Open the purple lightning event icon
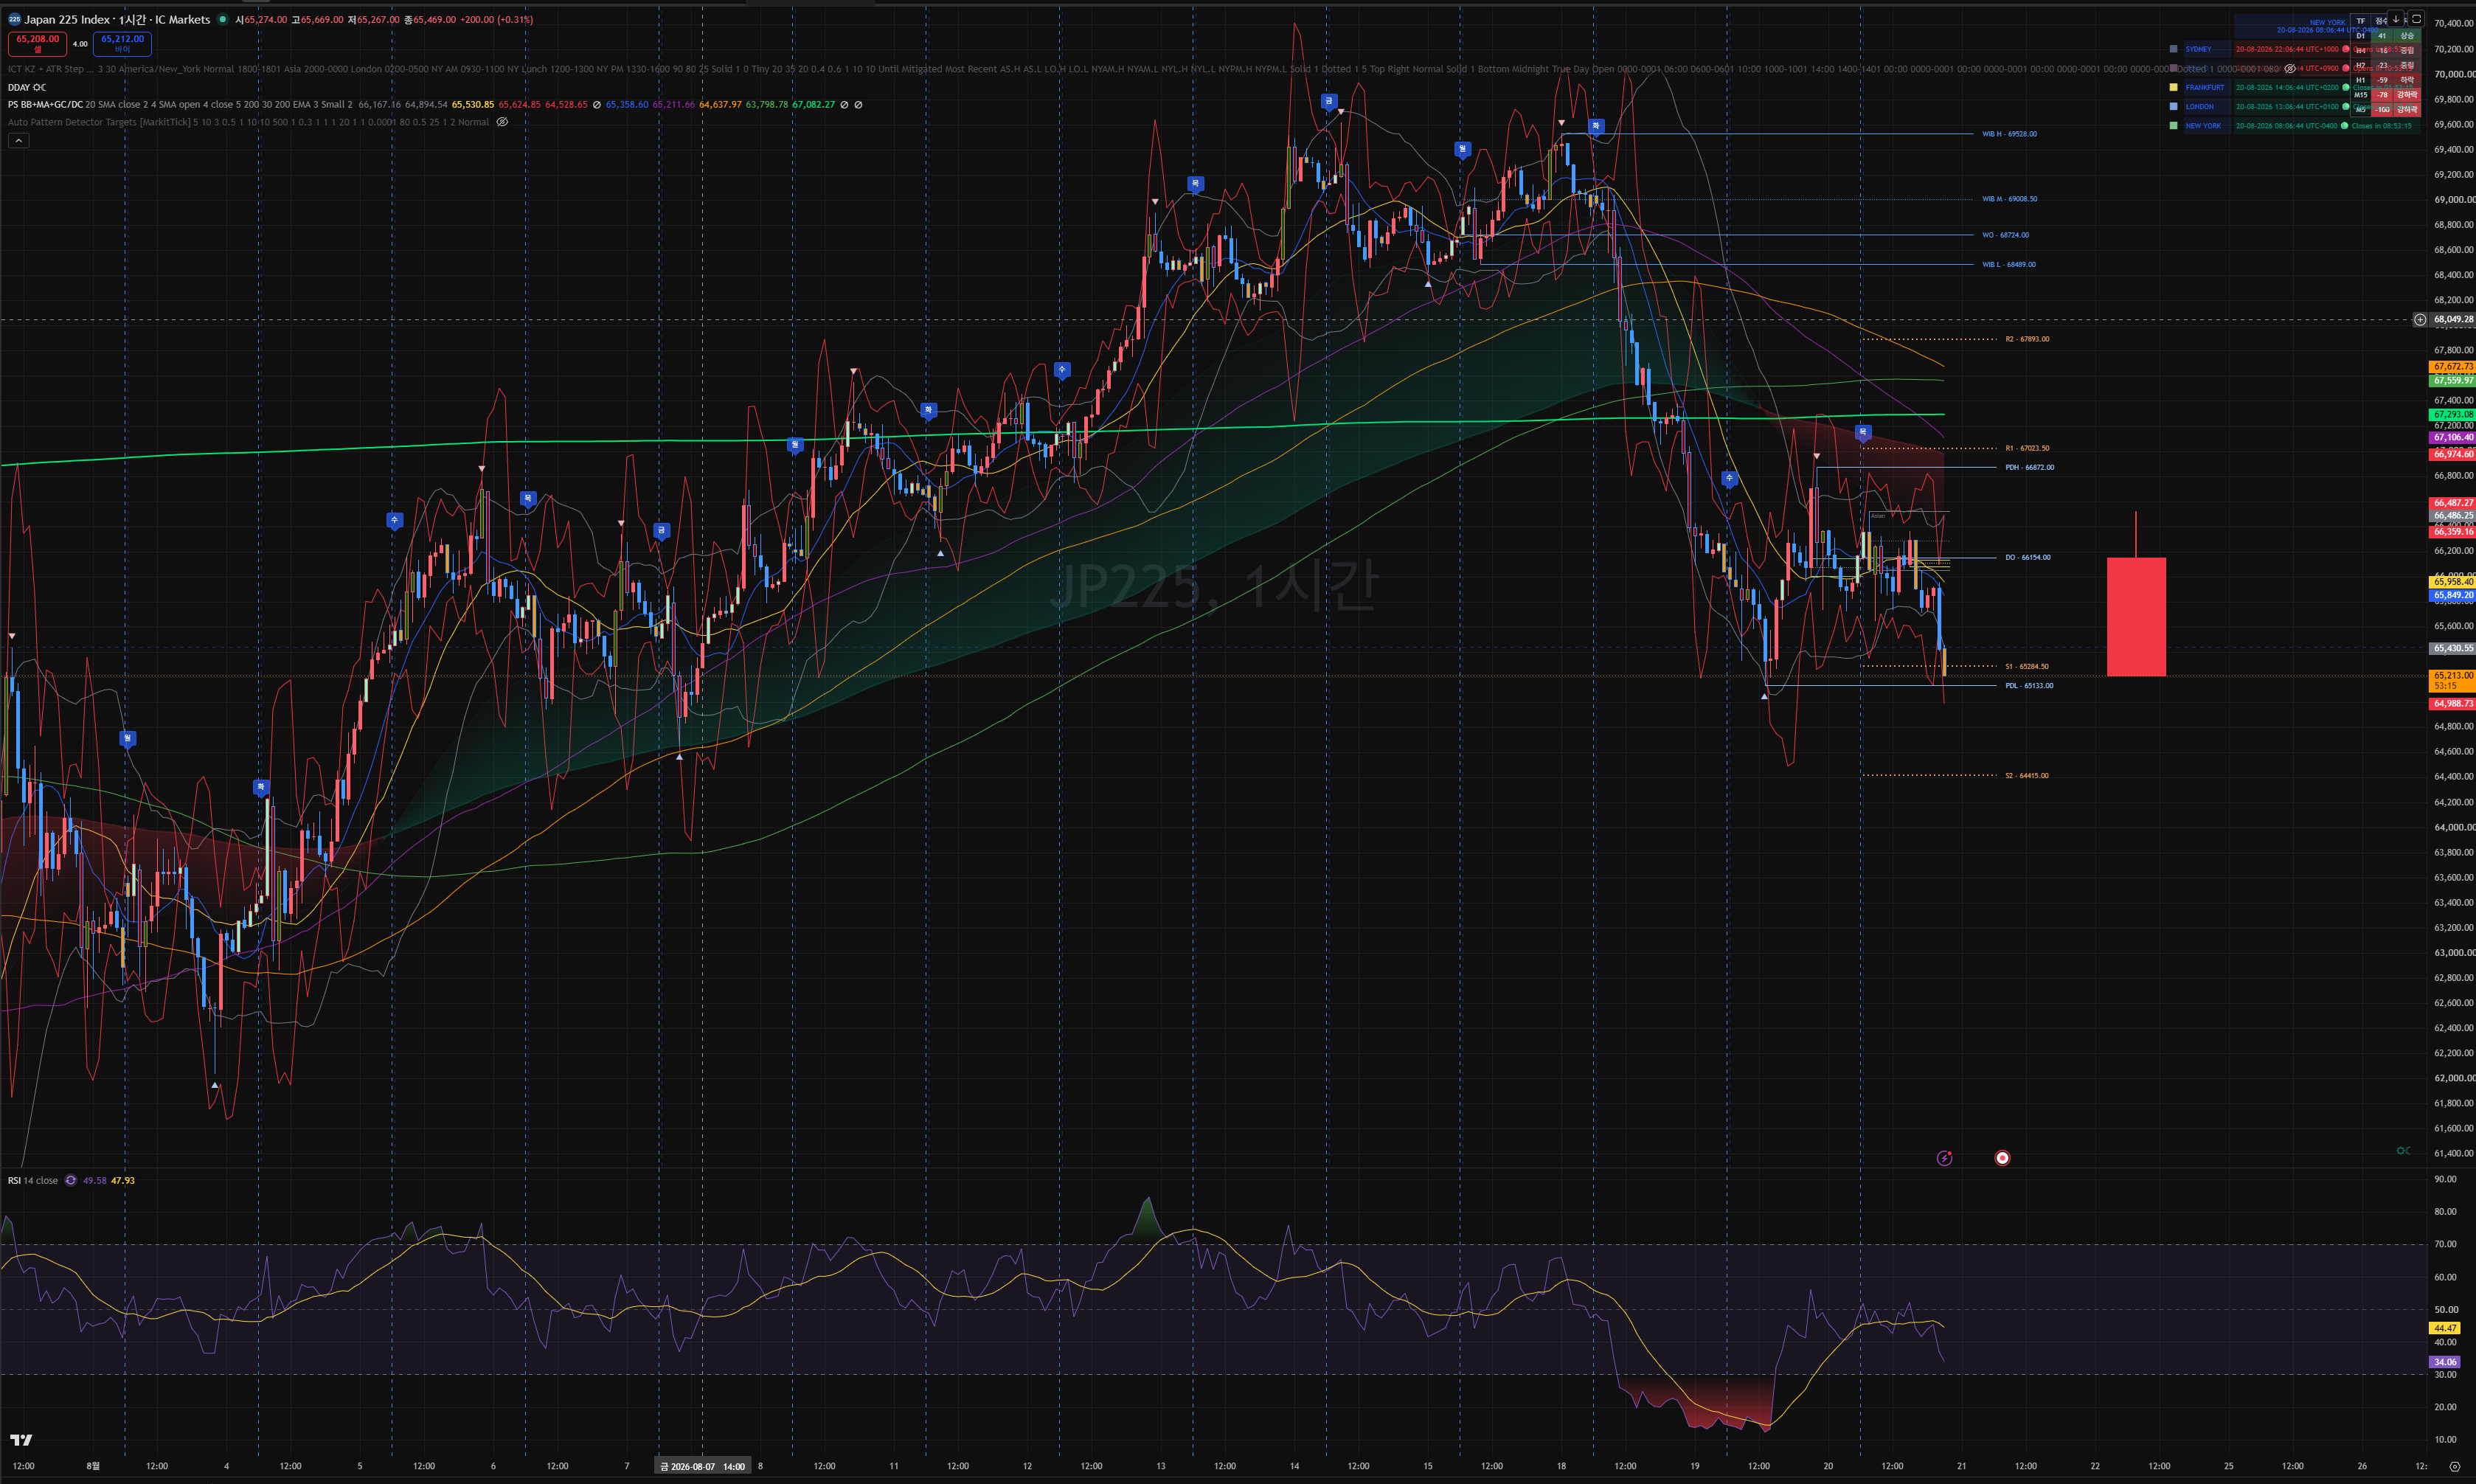The height and width of the screenshot is (1484, 2476). point(1944,1158)
